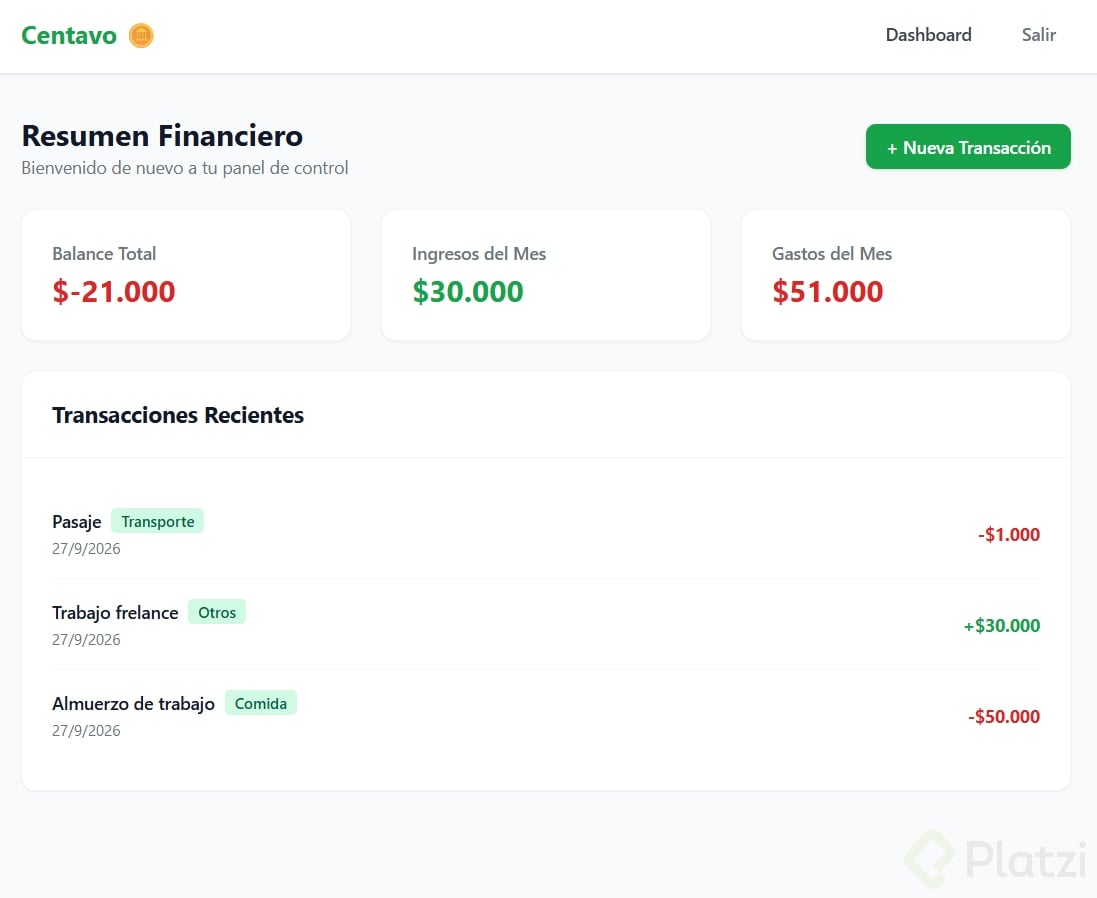Open the Almuerzo de trabajo transaction

click(x=546, y=716)
